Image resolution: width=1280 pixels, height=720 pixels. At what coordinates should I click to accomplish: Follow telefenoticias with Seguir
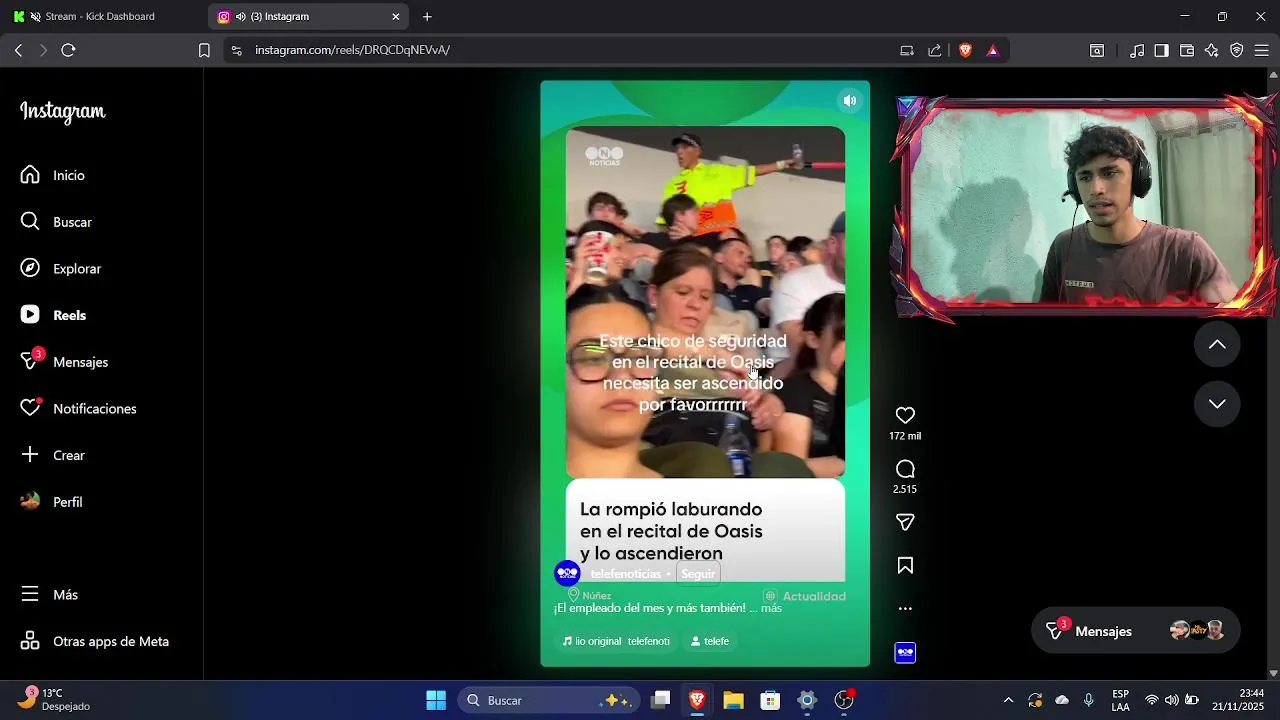(x=698, y=574)
